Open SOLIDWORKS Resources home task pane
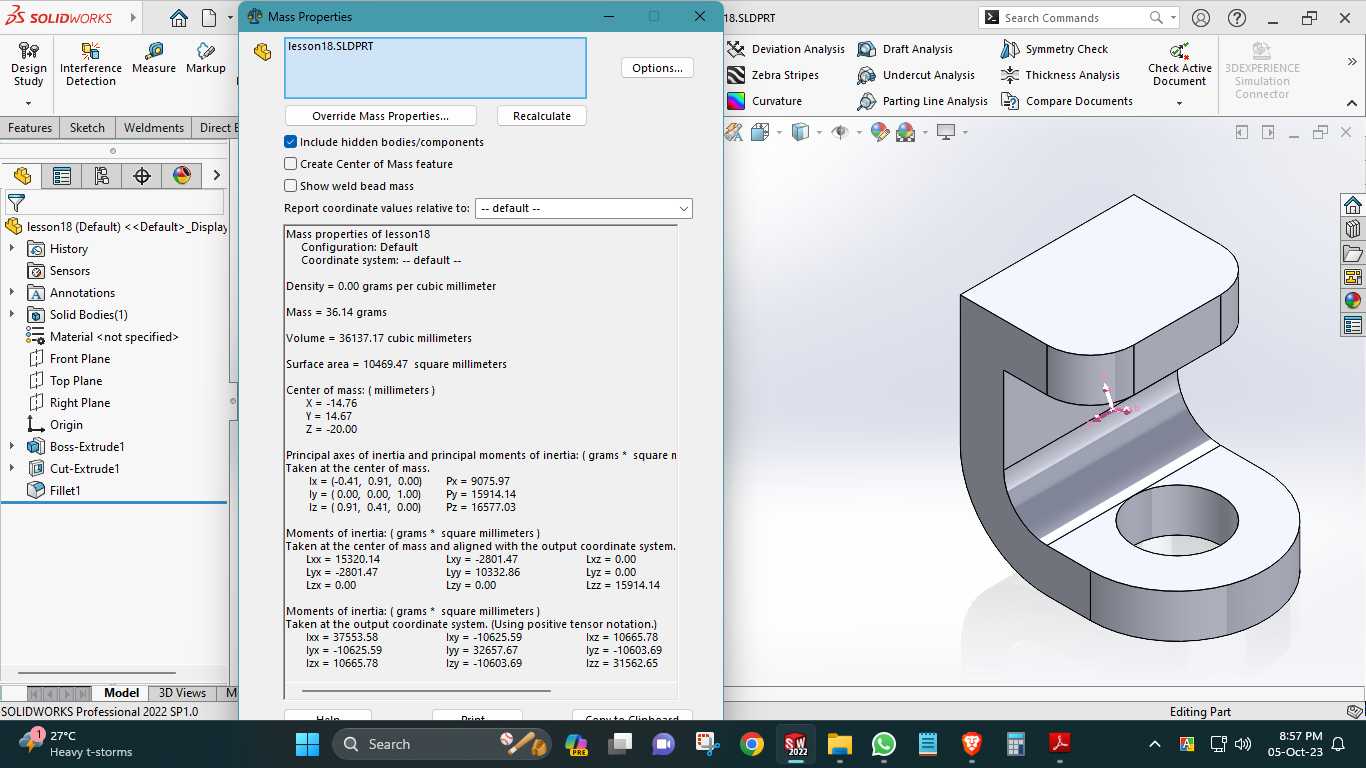1366x768 pixels. 1353,205
